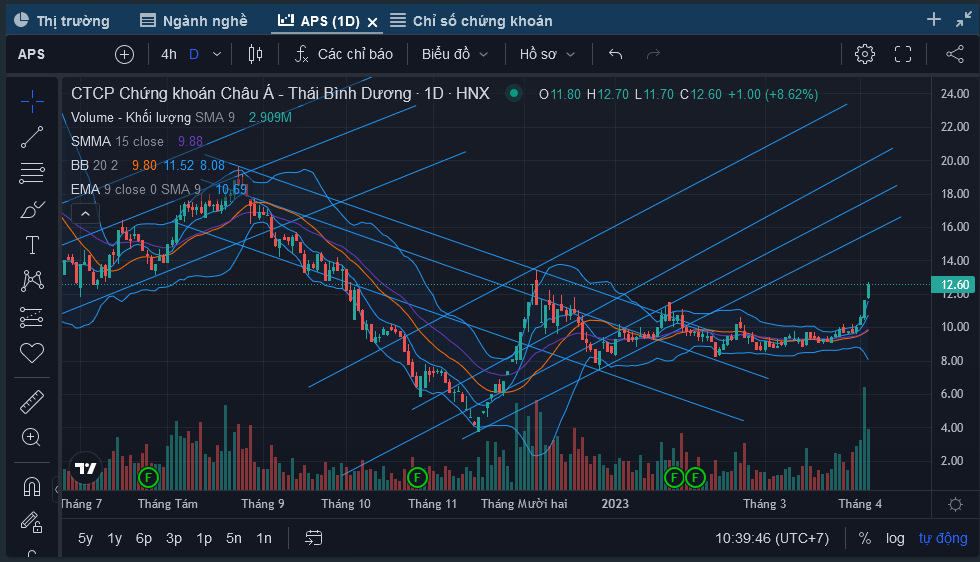Expand the left toolbar side arrow
The image size is (980, 562).
[56, 489]
